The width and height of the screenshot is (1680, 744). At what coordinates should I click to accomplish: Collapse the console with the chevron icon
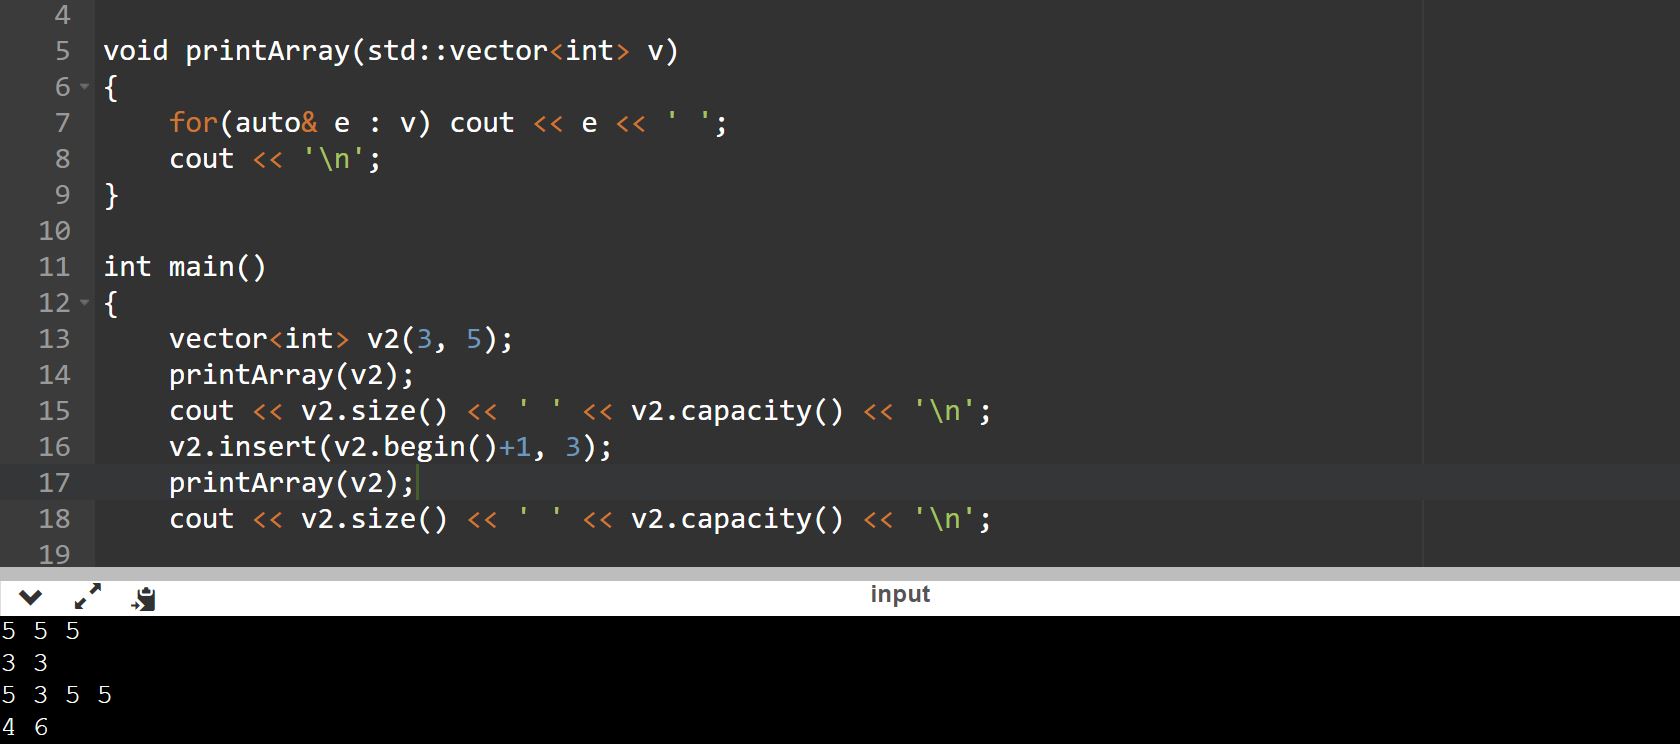click(x=30, y=598)
